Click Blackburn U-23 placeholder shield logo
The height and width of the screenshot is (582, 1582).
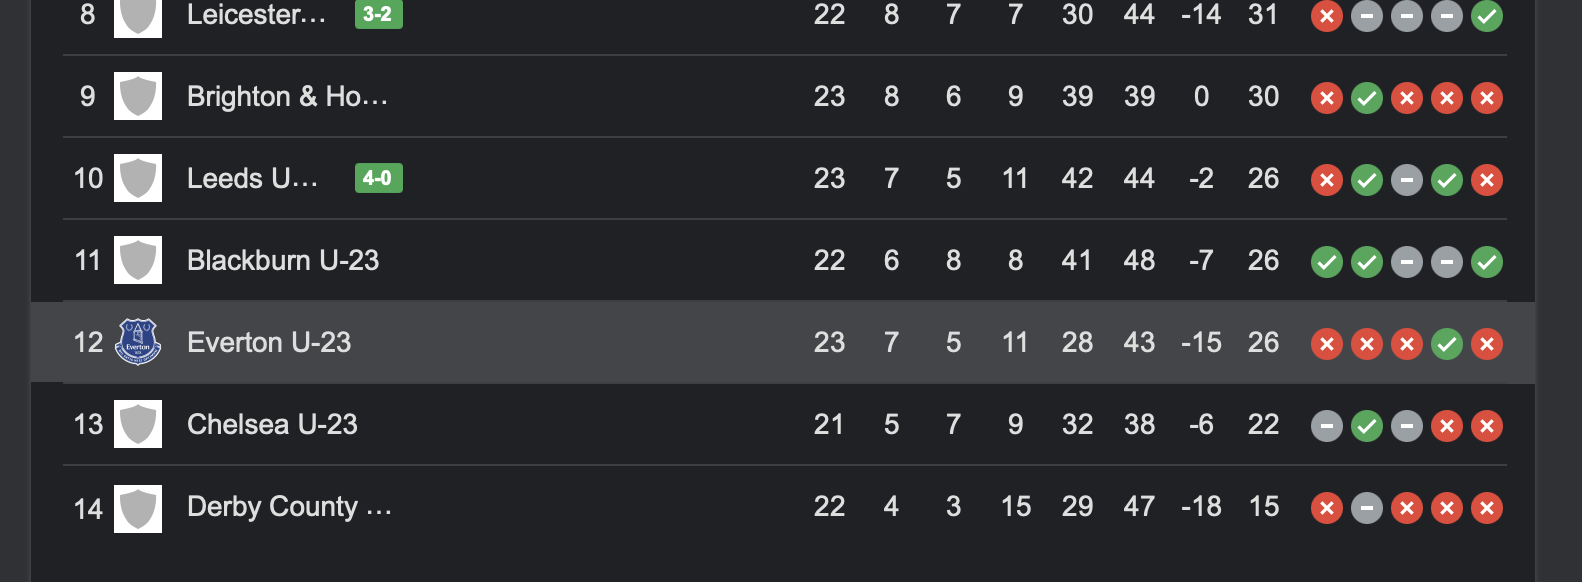pyautogui.click(x=138, y=260)
